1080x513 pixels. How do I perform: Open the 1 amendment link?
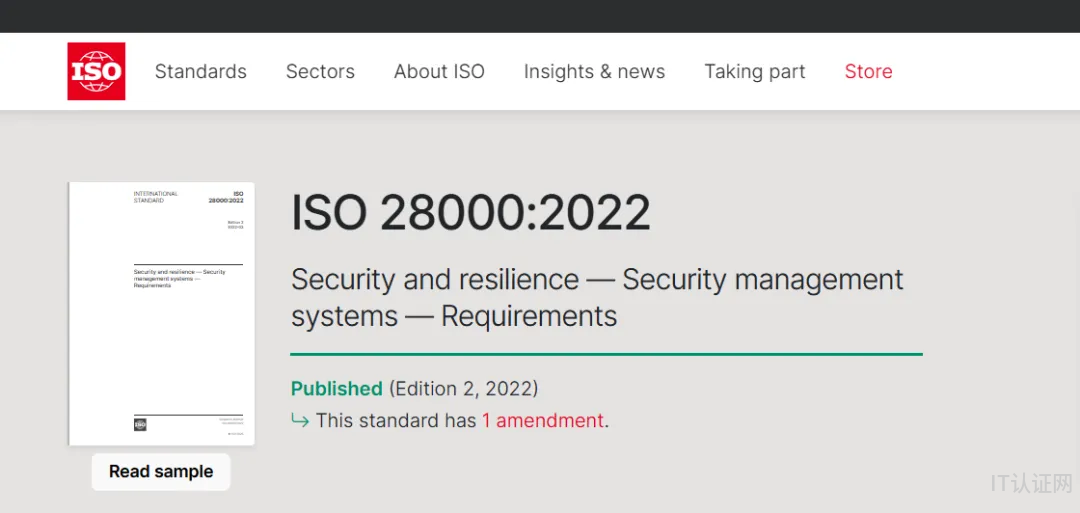(543, 420)
